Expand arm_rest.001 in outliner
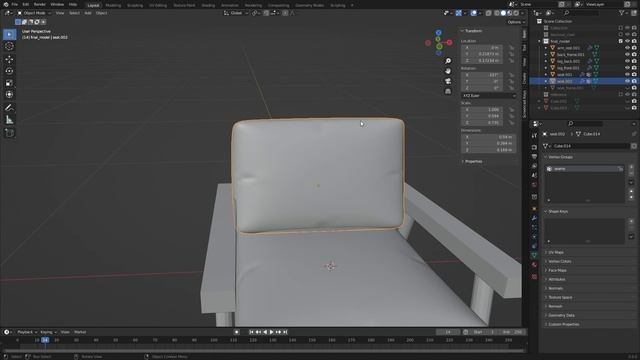This screenshot has width=640, height=360. click(546, 48)
